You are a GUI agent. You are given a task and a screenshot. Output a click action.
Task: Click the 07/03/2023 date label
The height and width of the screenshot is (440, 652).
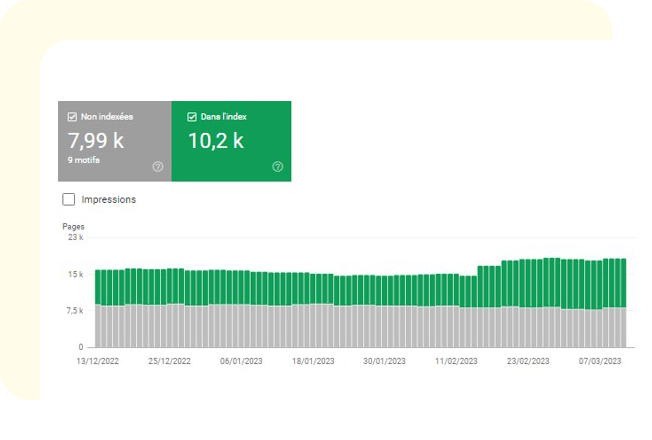tap(599, 361)
